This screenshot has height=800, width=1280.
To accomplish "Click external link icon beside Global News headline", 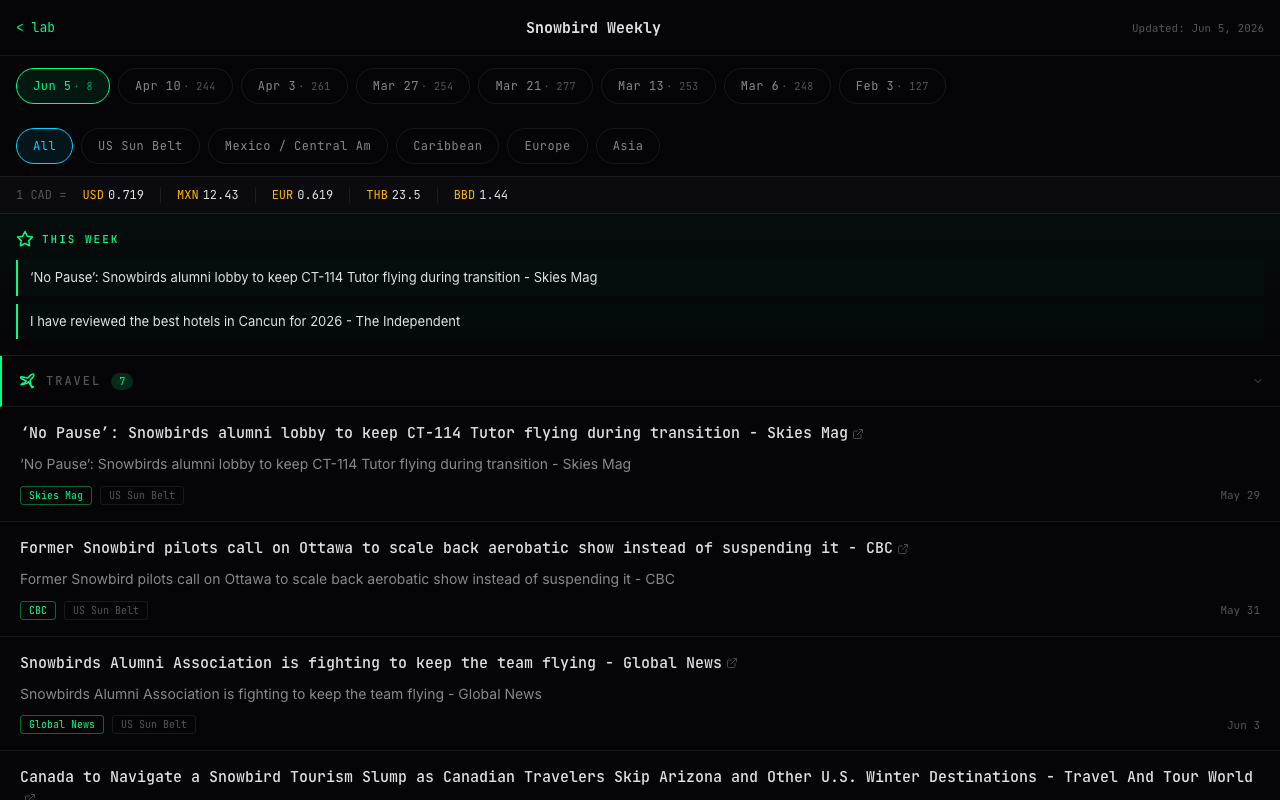I will [x=732, y=664].
